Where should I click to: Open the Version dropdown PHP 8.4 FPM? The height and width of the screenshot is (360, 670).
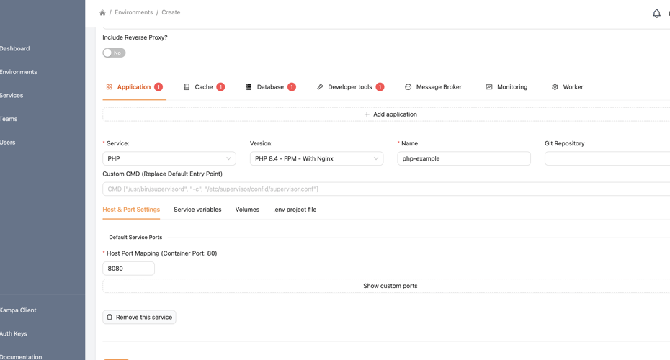(x=317, y=158)
